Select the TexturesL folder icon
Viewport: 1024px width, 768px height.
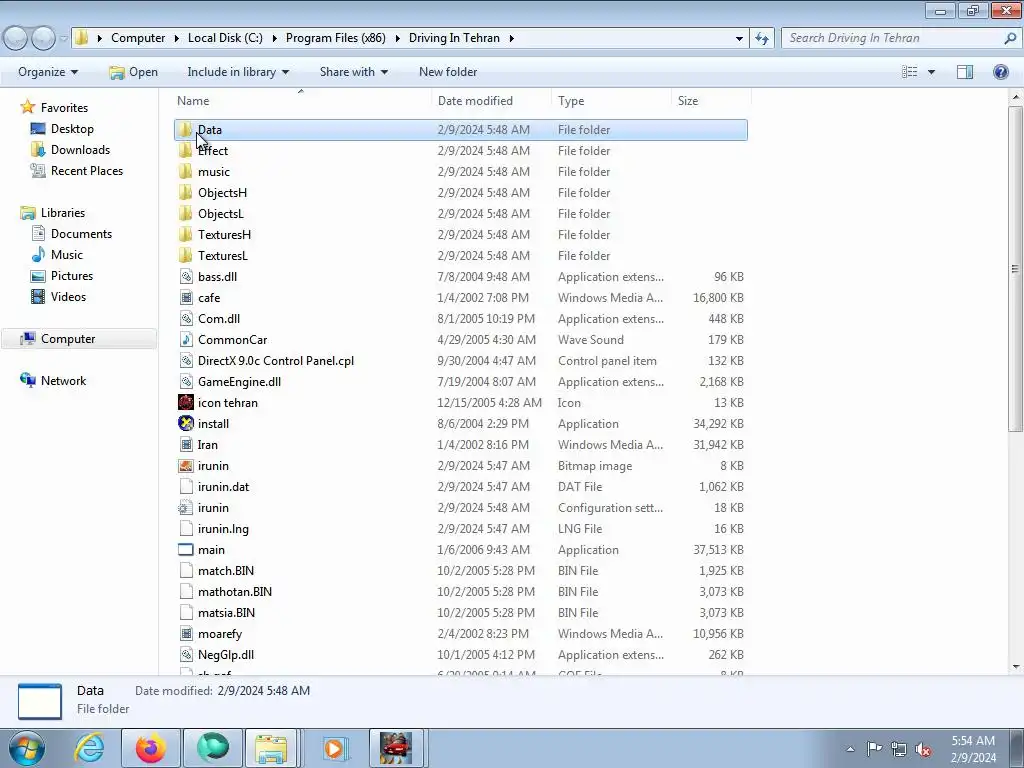pyautogui.click(x=185, y=255)
